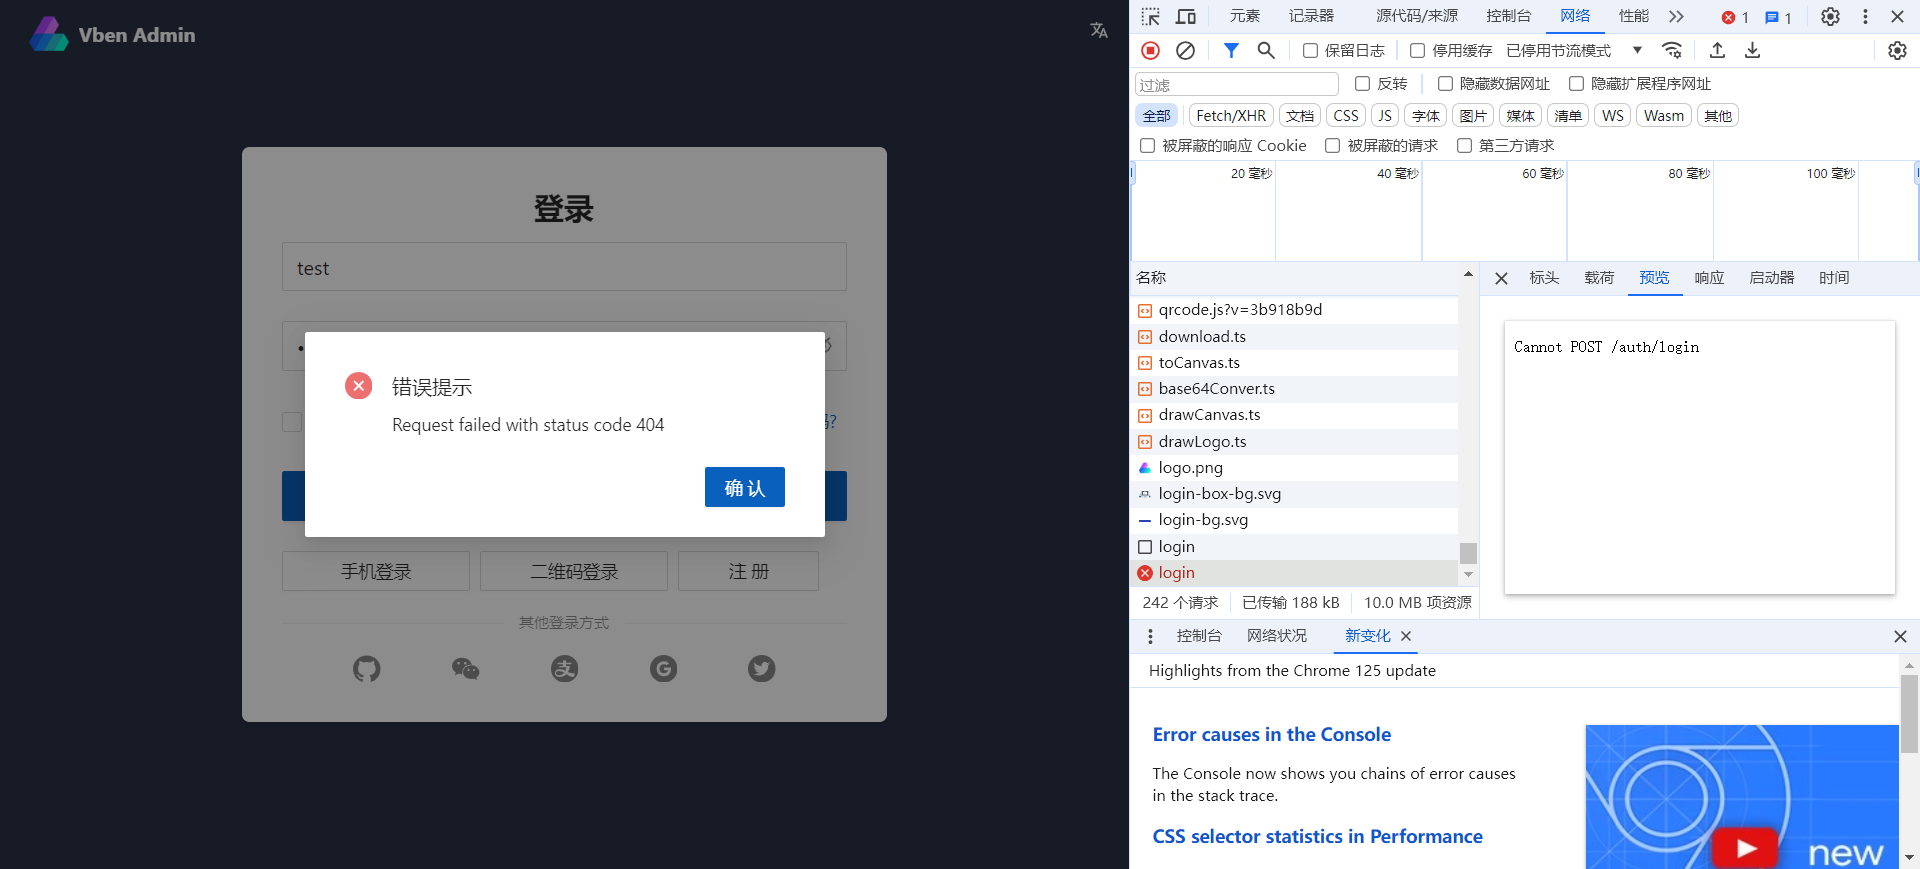Click the network 过滤 input field
This screenshot has height=869, width=1920.
tap(1237, 84)
